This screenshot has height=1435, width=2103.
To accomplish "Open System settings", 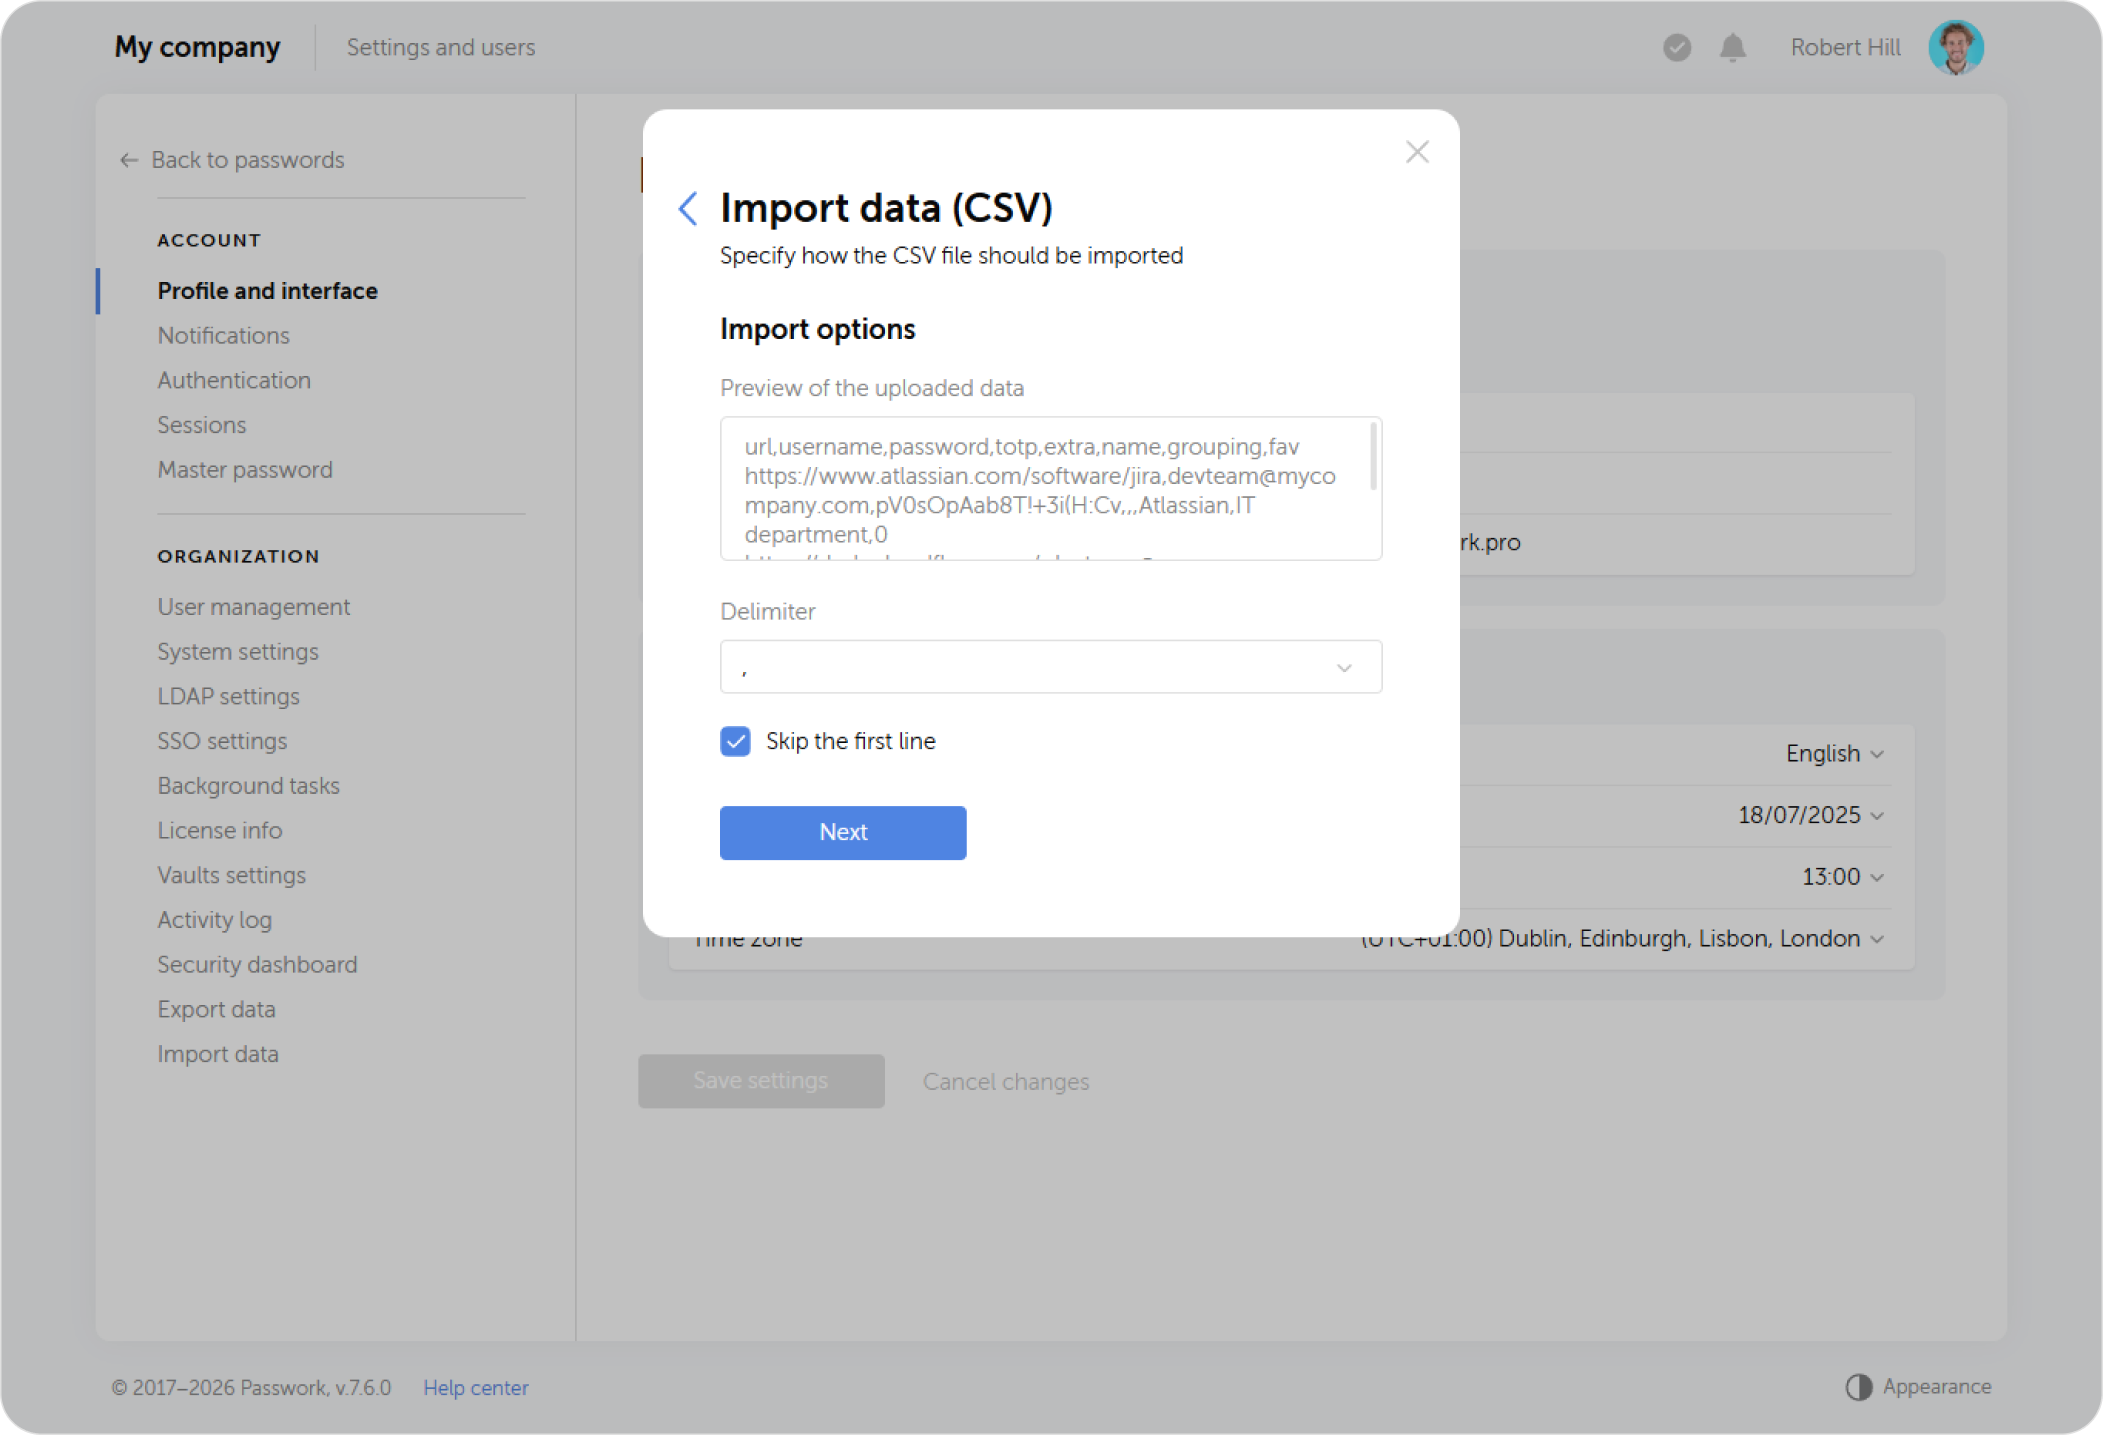I will 238,652.
